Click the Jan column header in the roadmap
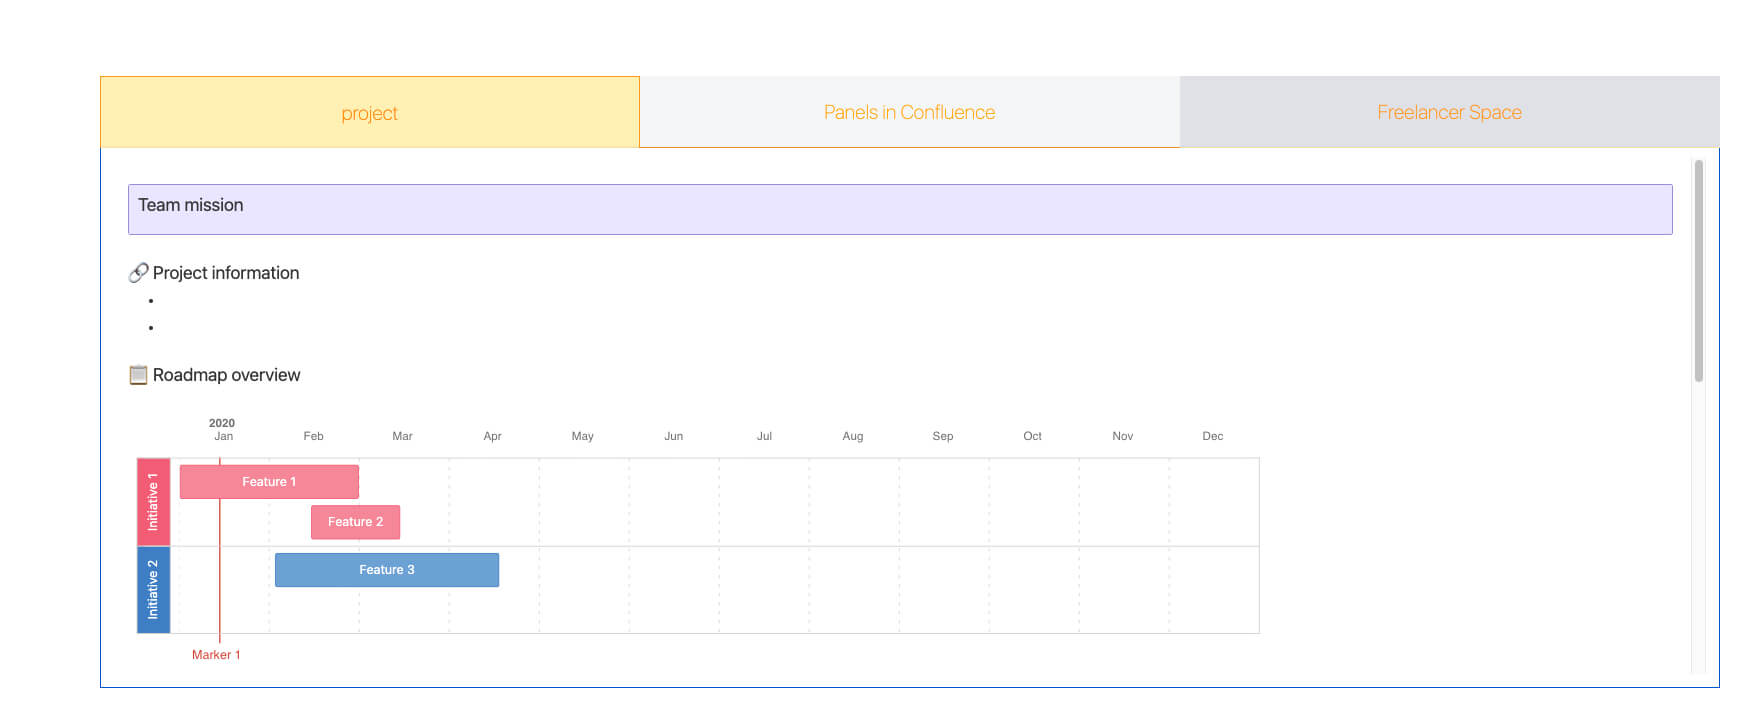 (223, 436)
